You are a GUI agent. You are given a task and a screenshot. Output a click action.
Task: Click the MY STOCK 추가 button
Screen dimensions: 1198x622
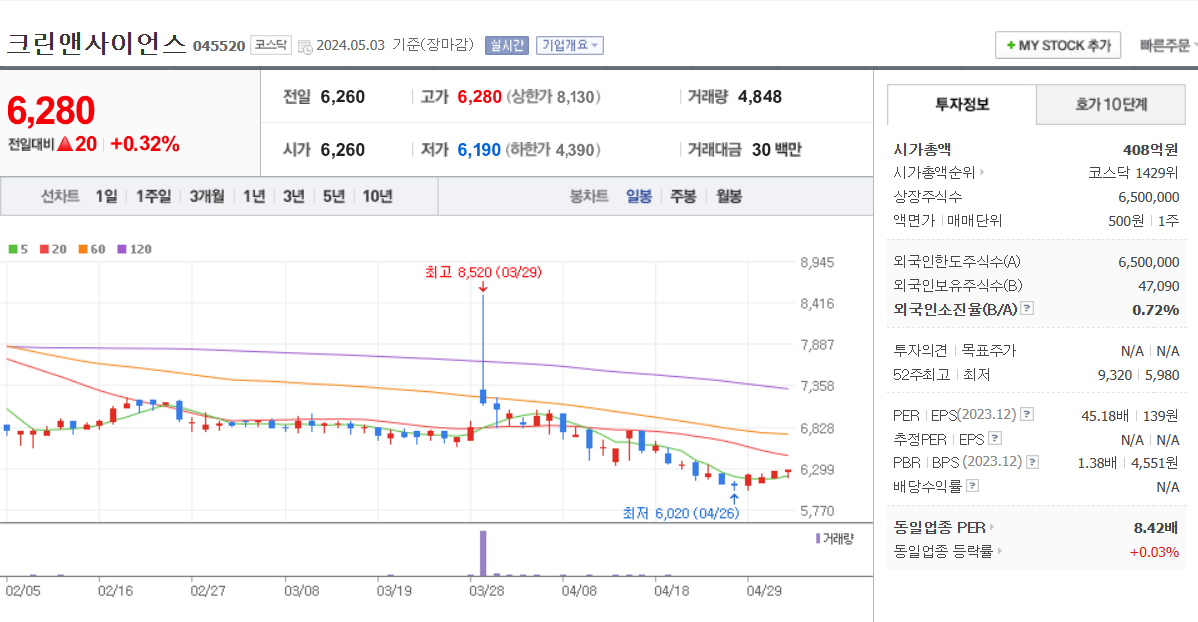pyautogui.click(x=1057, y=46)
